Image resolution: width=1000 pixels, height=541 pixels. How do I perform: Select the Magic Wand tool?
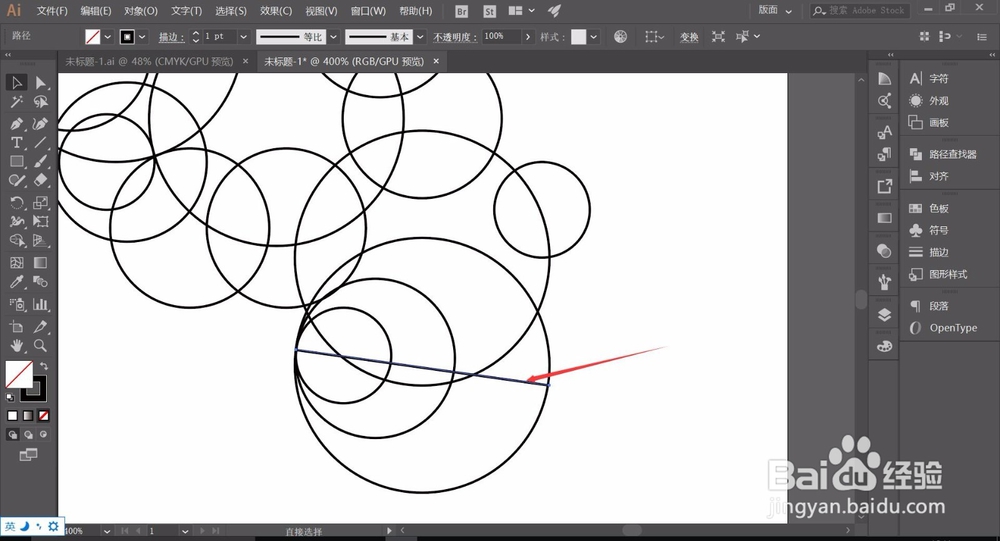tap(17, 102)
